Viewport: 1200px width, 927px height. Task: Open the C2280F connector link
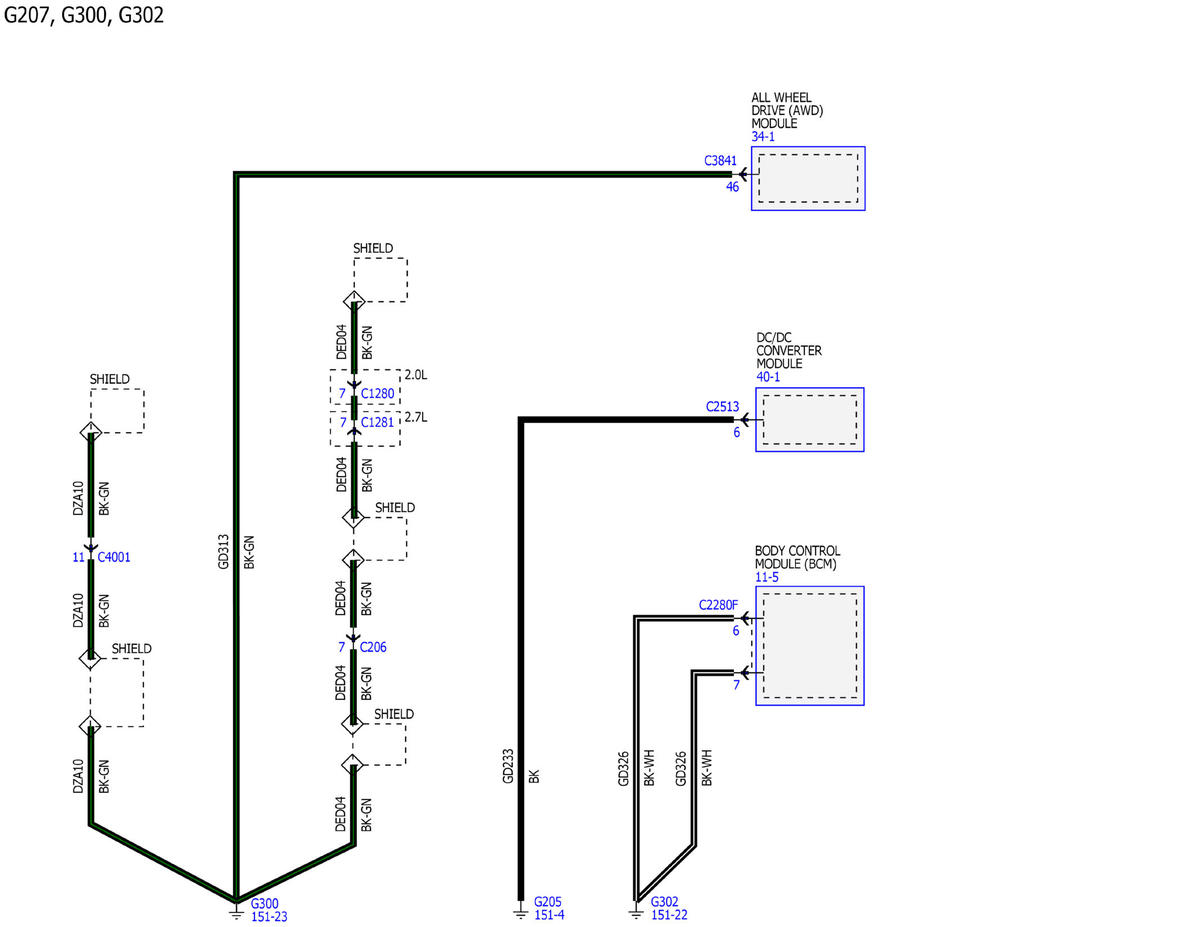718,605
